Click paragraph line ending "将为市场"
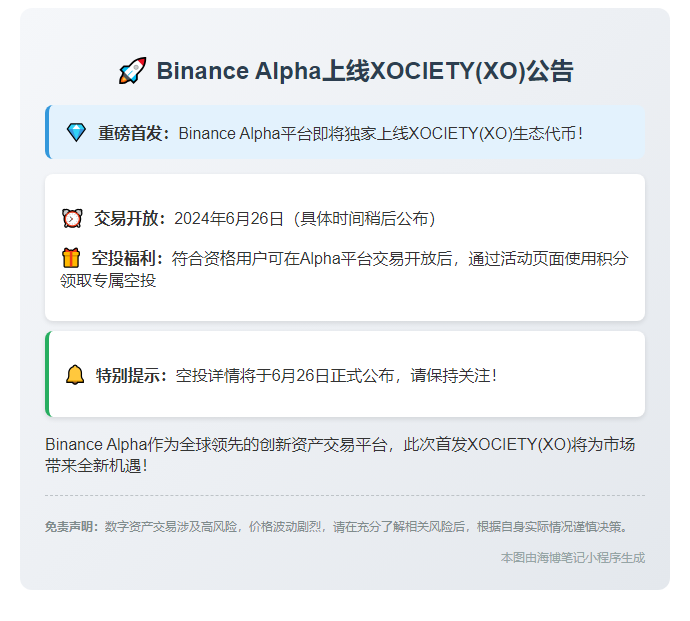The height and width of the screenshot is (621, 690). (340, 444)
